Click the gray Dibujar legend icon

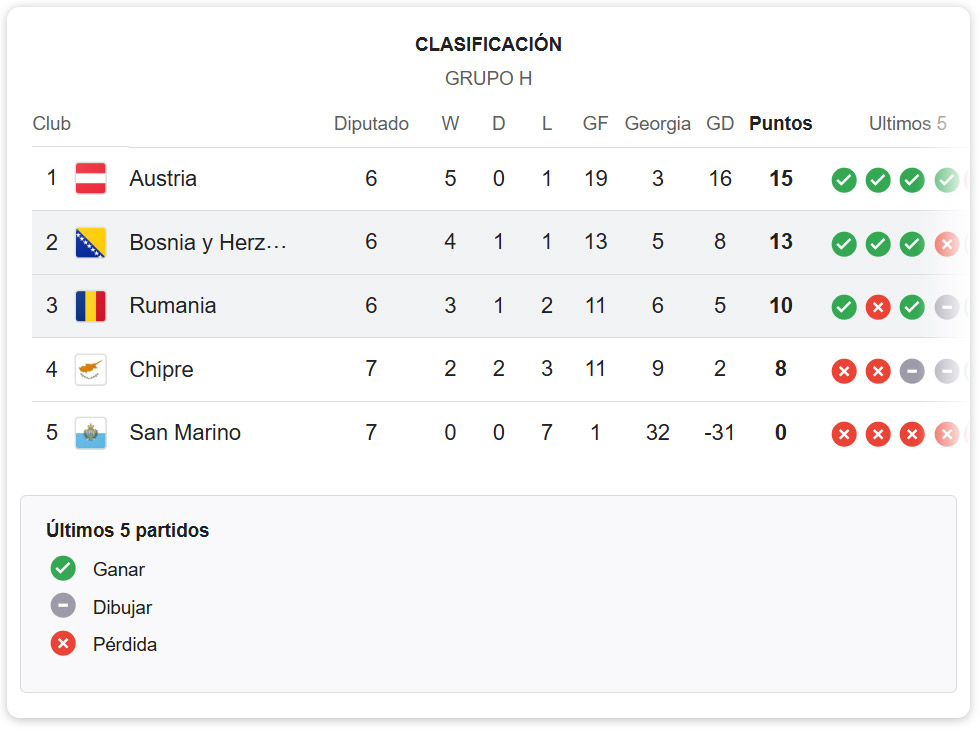coord(63,606)
